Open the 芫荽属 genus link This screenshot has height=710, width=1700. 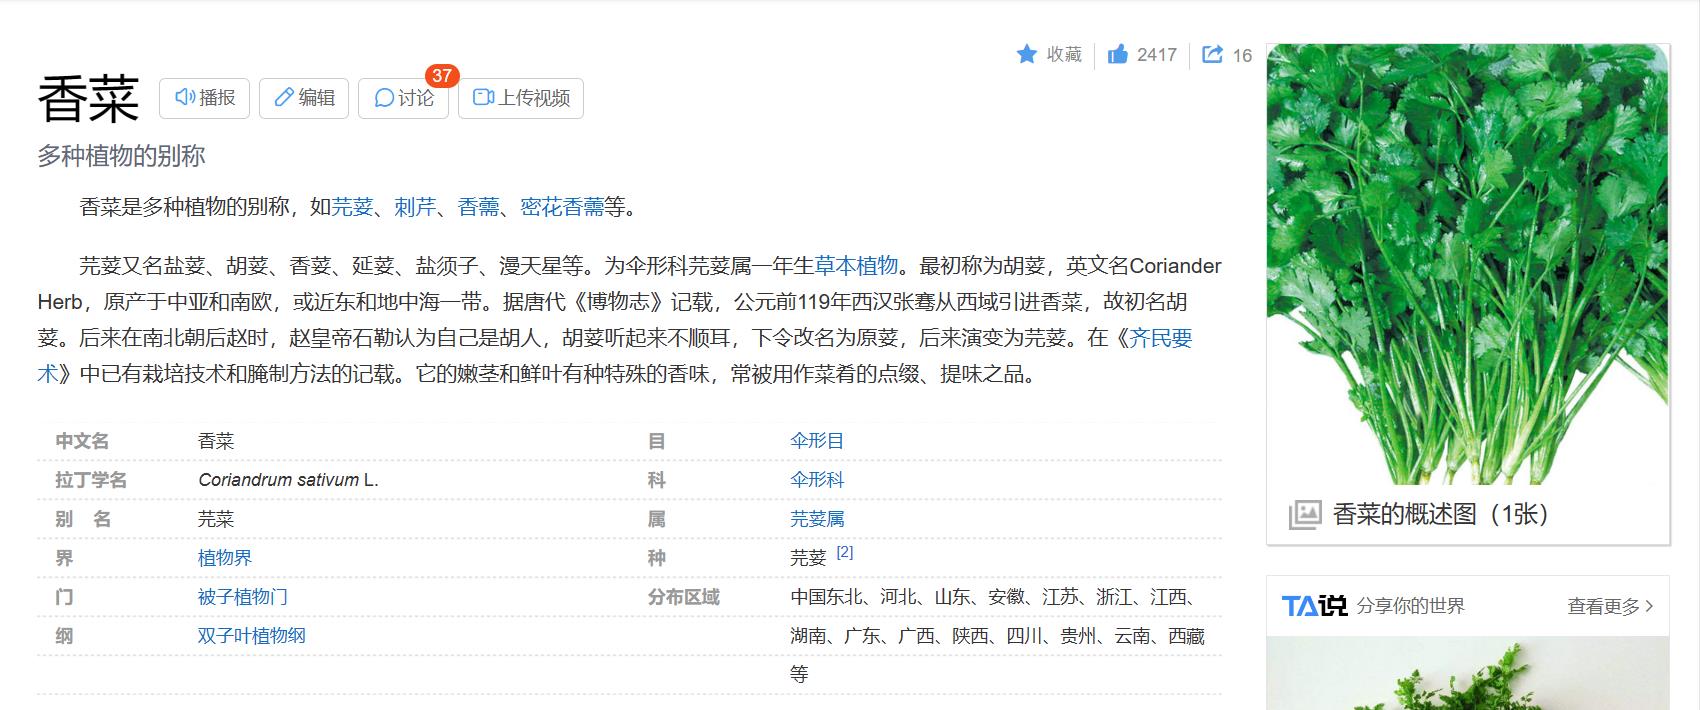[817, 519]
